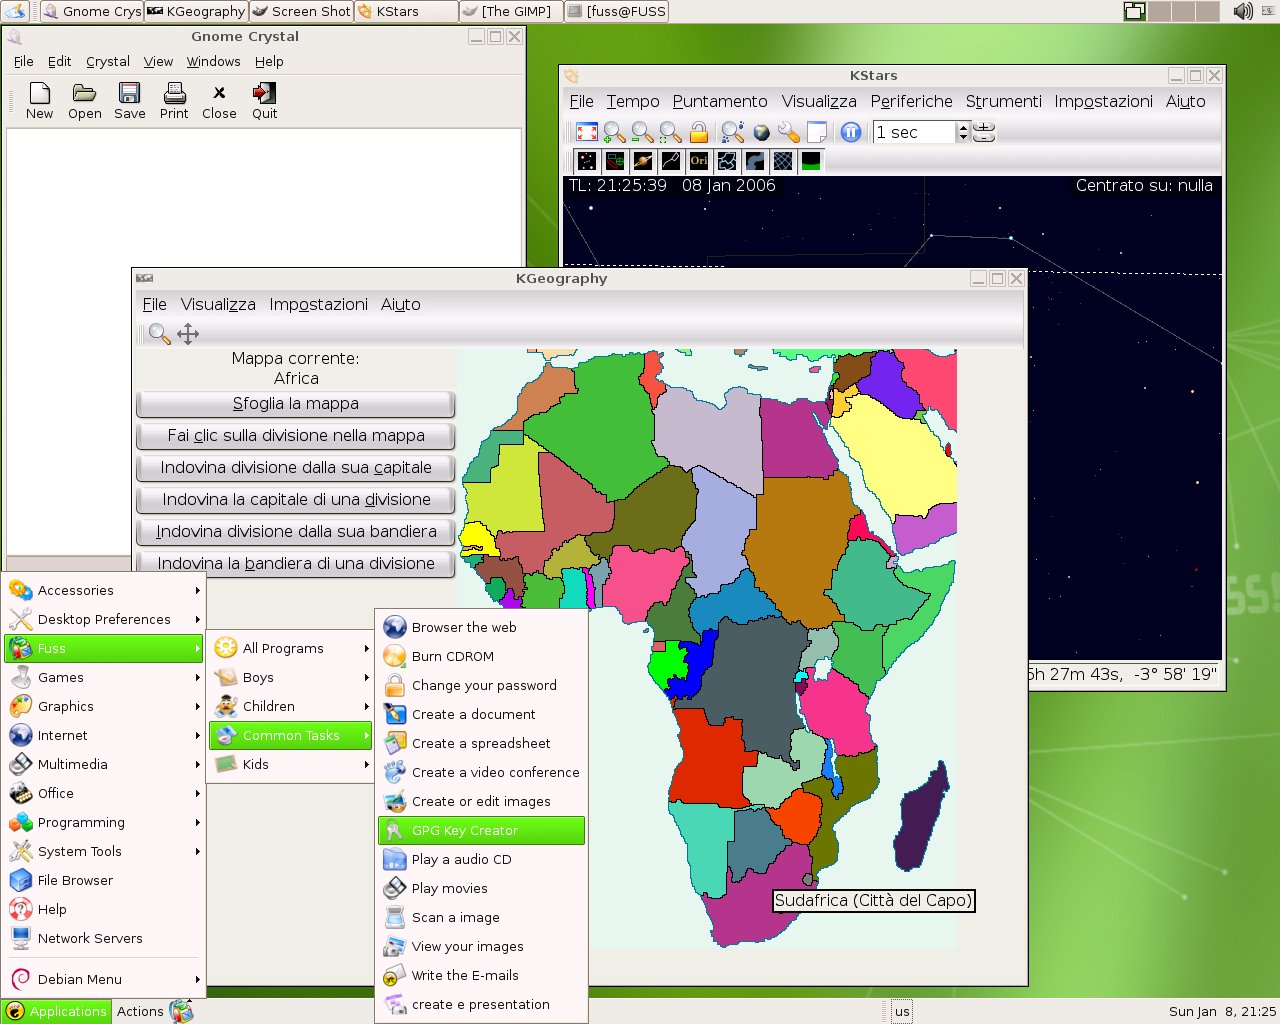This screenshot has width=1280, height=1024.
Task: Click the 1 sec time step field
Action: pyautogui.click(x=914, y=132)
